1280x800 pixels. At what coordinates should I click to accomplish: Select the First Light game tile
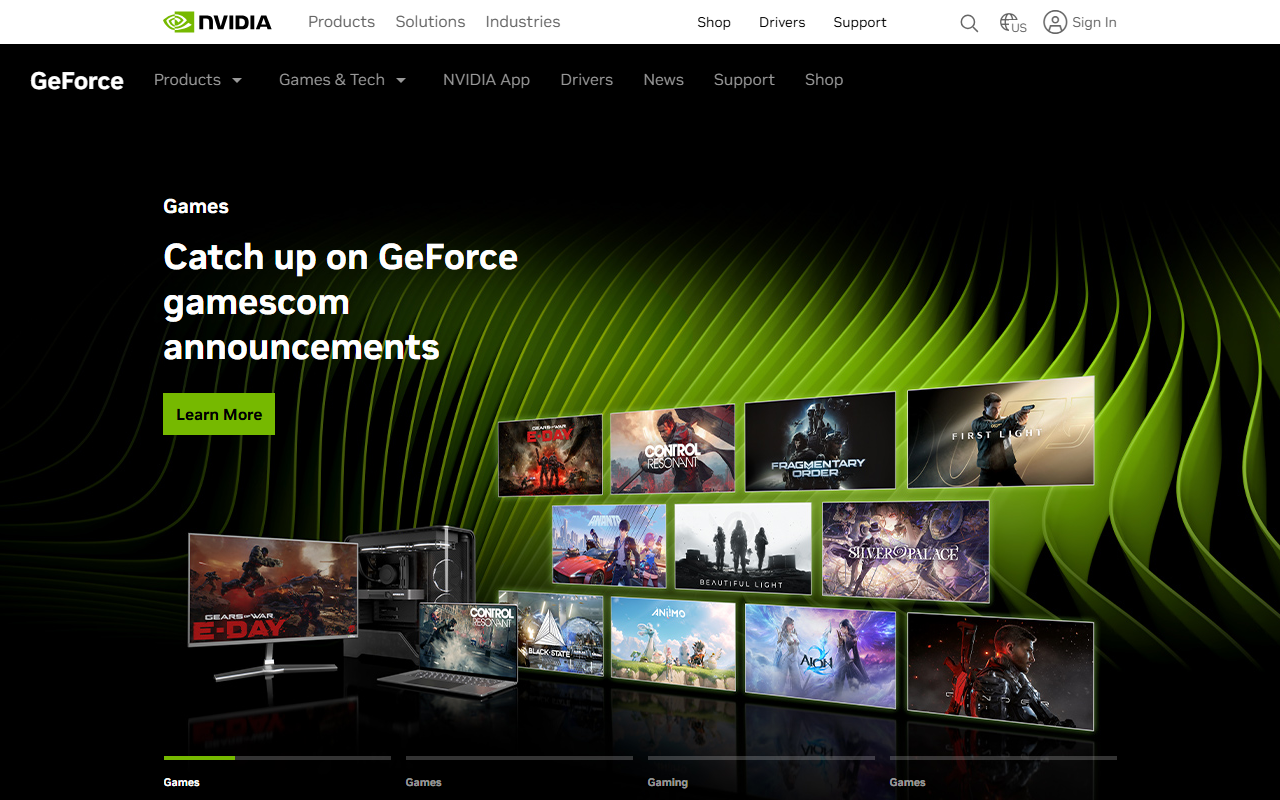pos(1001,432)
